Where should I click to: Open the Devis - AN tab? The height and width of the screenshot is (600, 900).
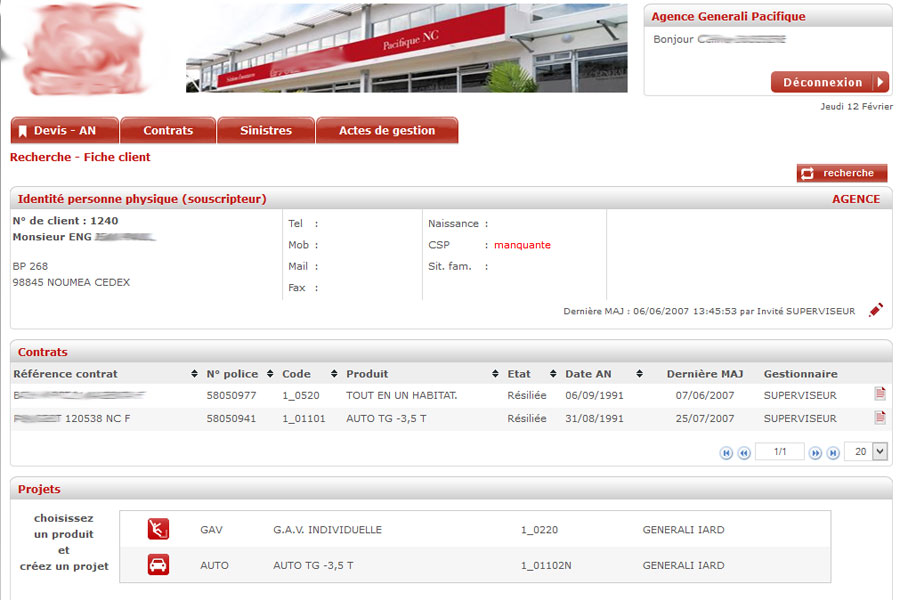click(x=65, y=130)
